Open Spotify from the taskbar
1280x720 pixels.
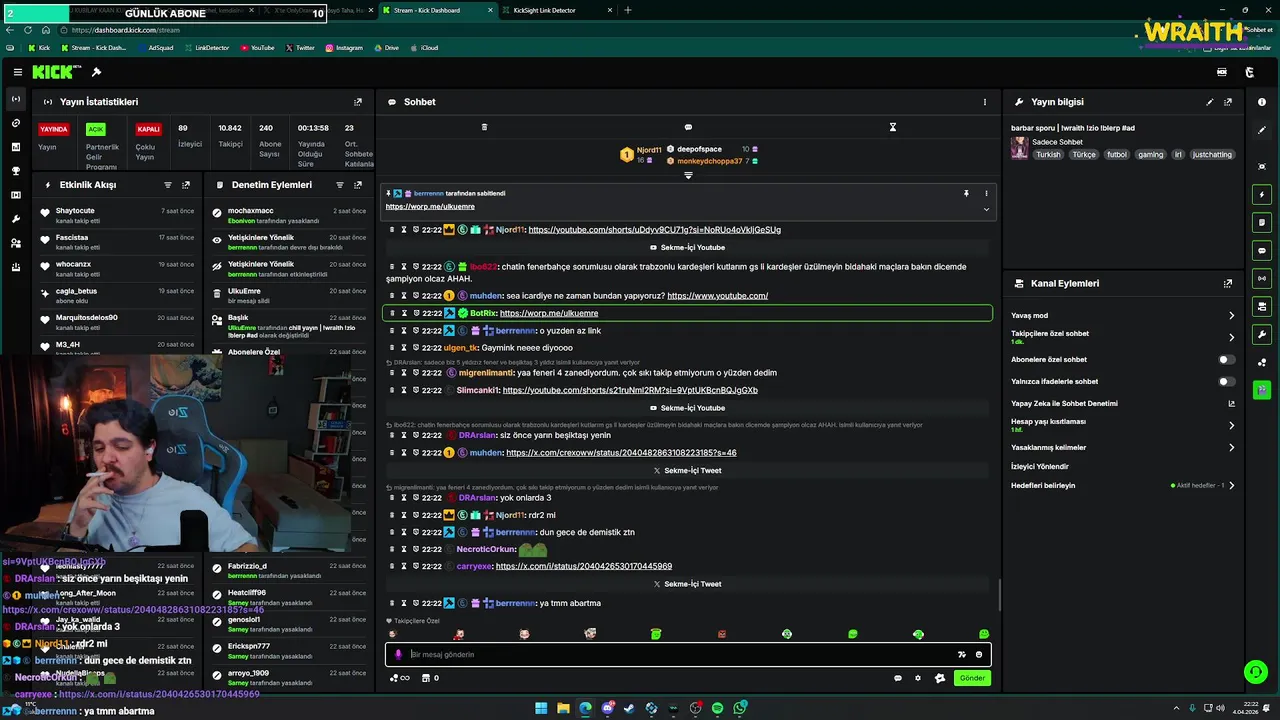[x=717, y=708]
